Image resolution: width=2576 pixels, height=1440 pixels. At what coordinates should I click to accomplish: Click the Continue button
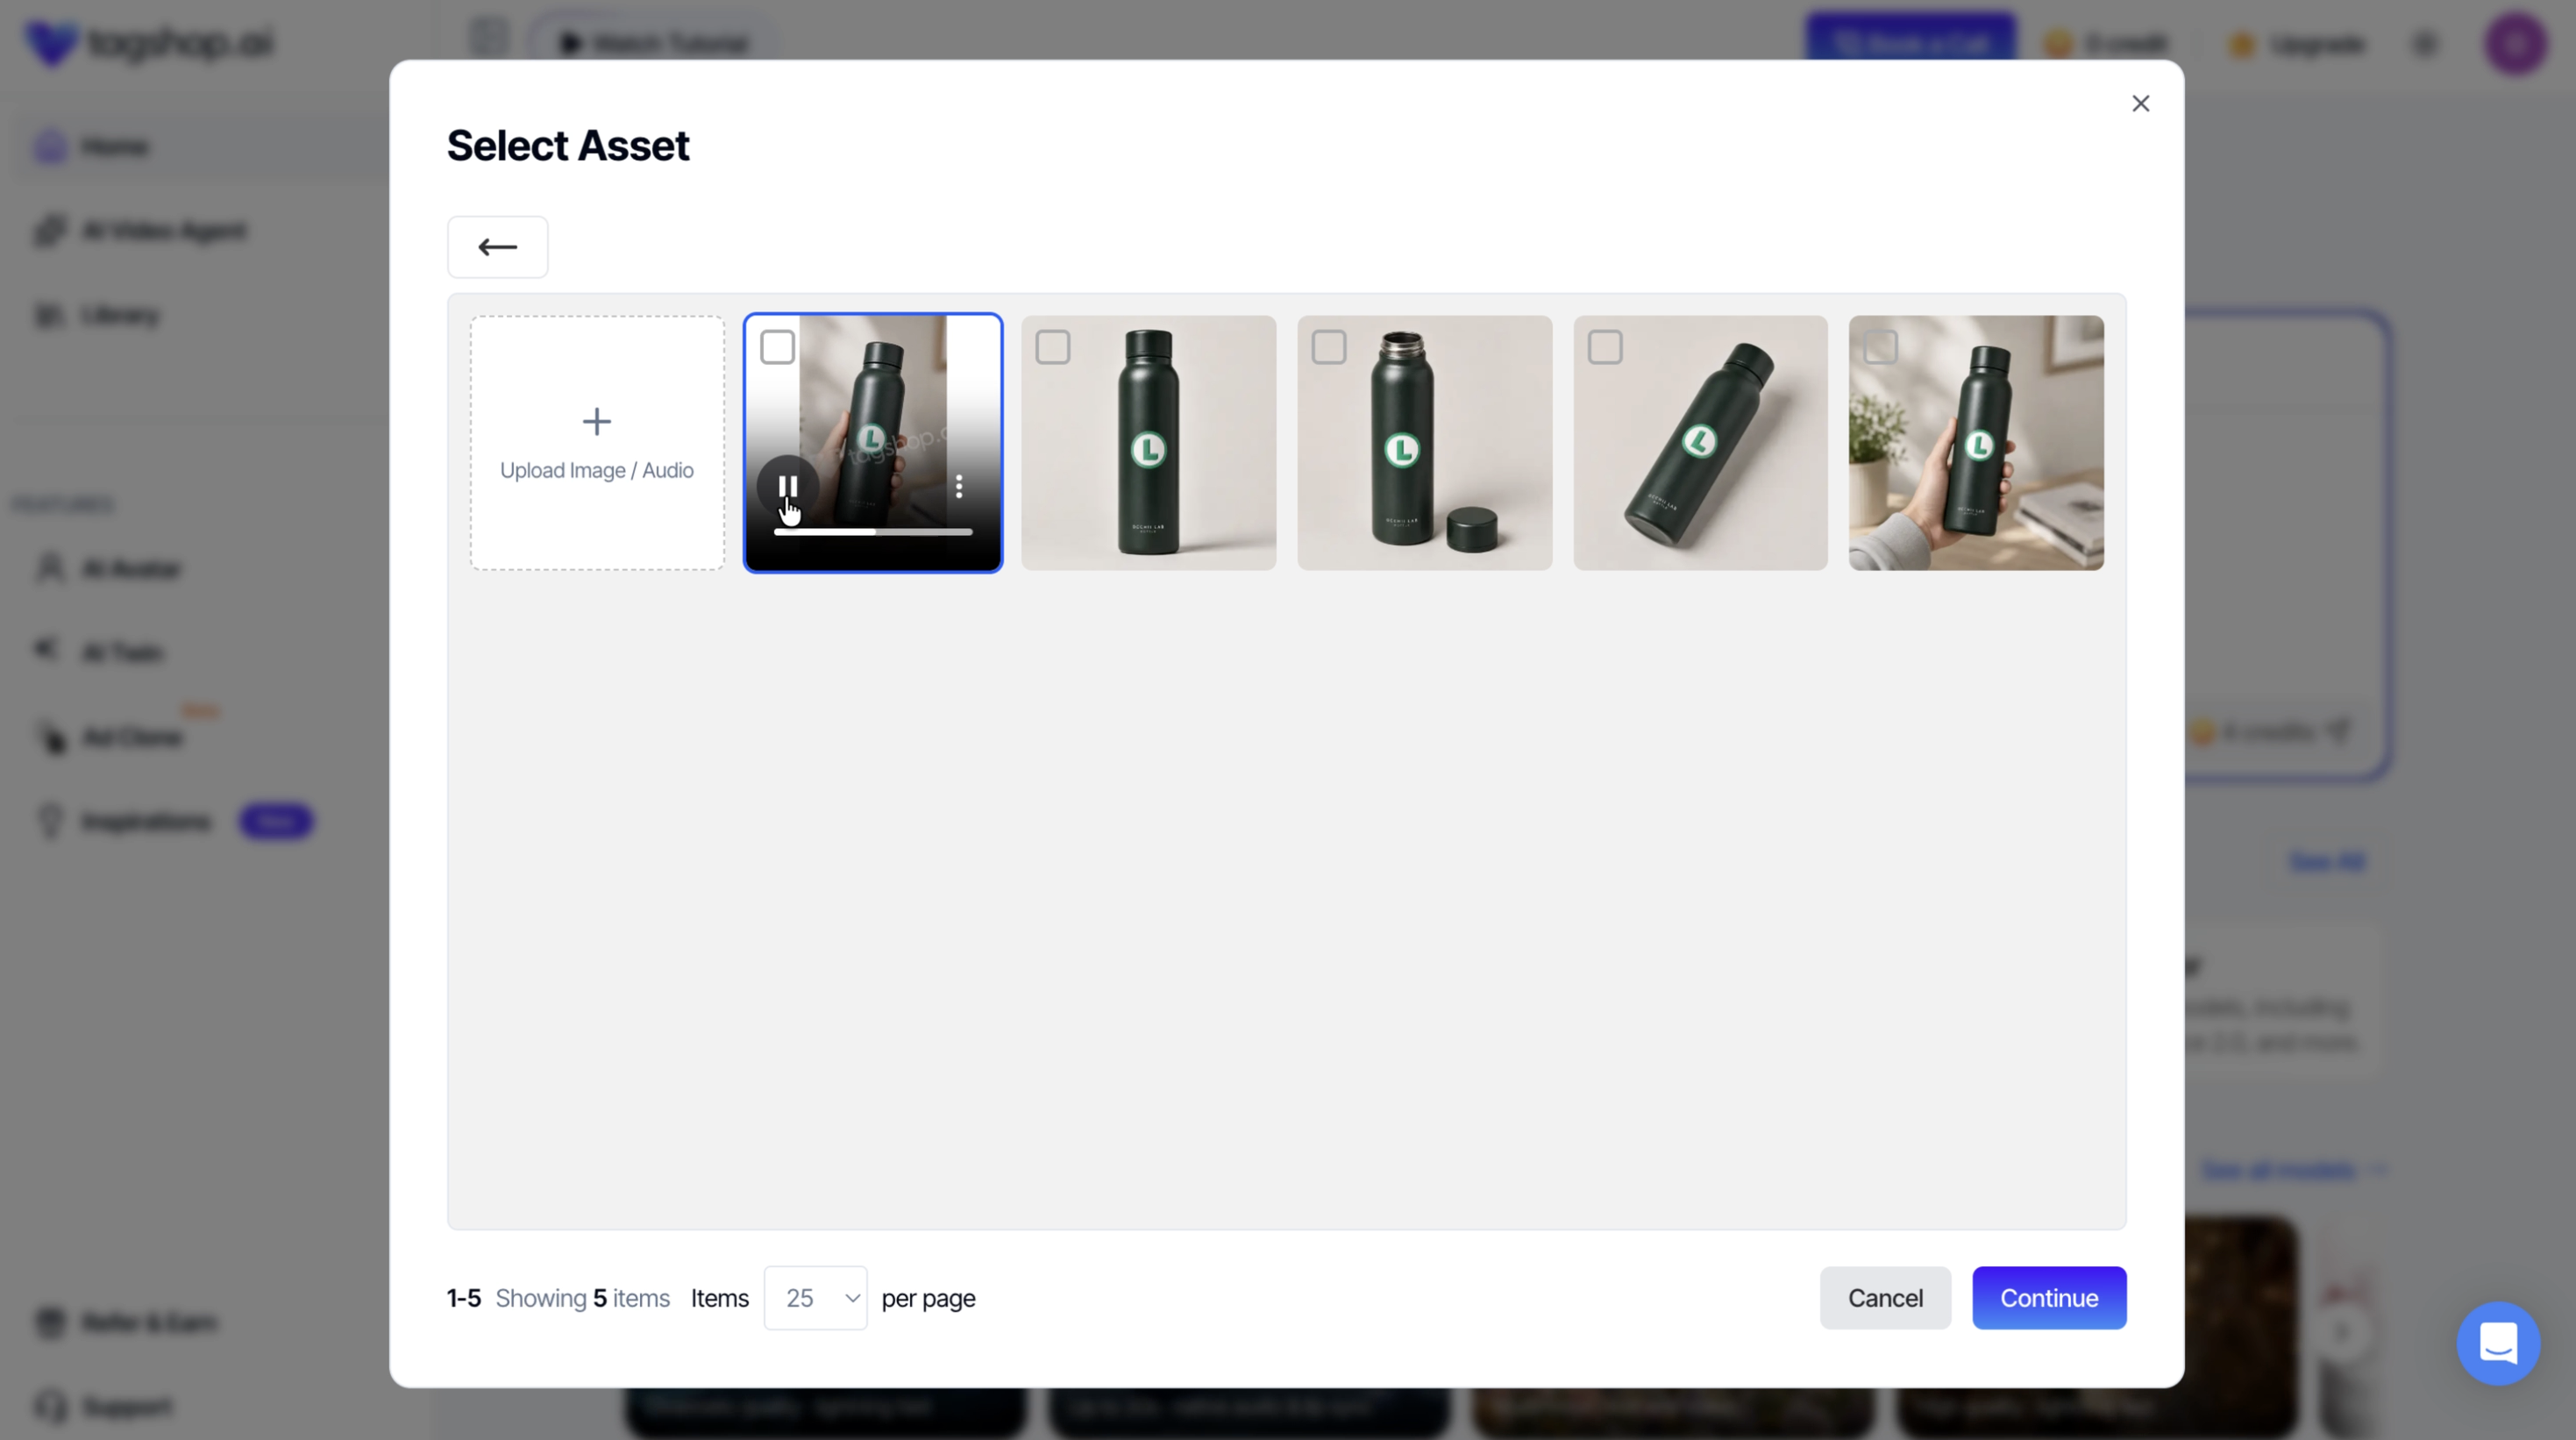[2049, 1298]
